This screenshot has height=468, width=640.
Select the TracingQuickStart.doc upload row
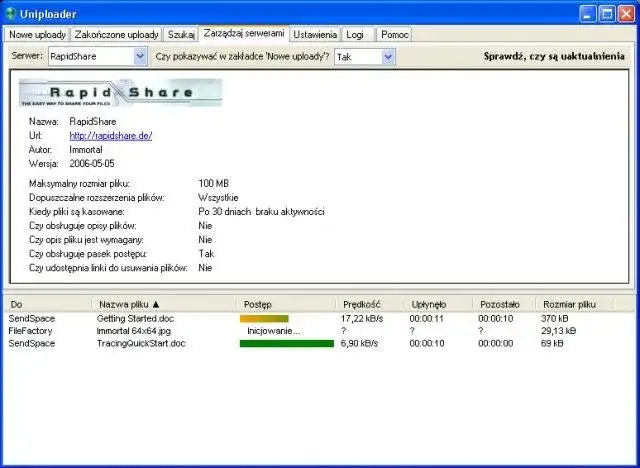(x=320, y=344)
